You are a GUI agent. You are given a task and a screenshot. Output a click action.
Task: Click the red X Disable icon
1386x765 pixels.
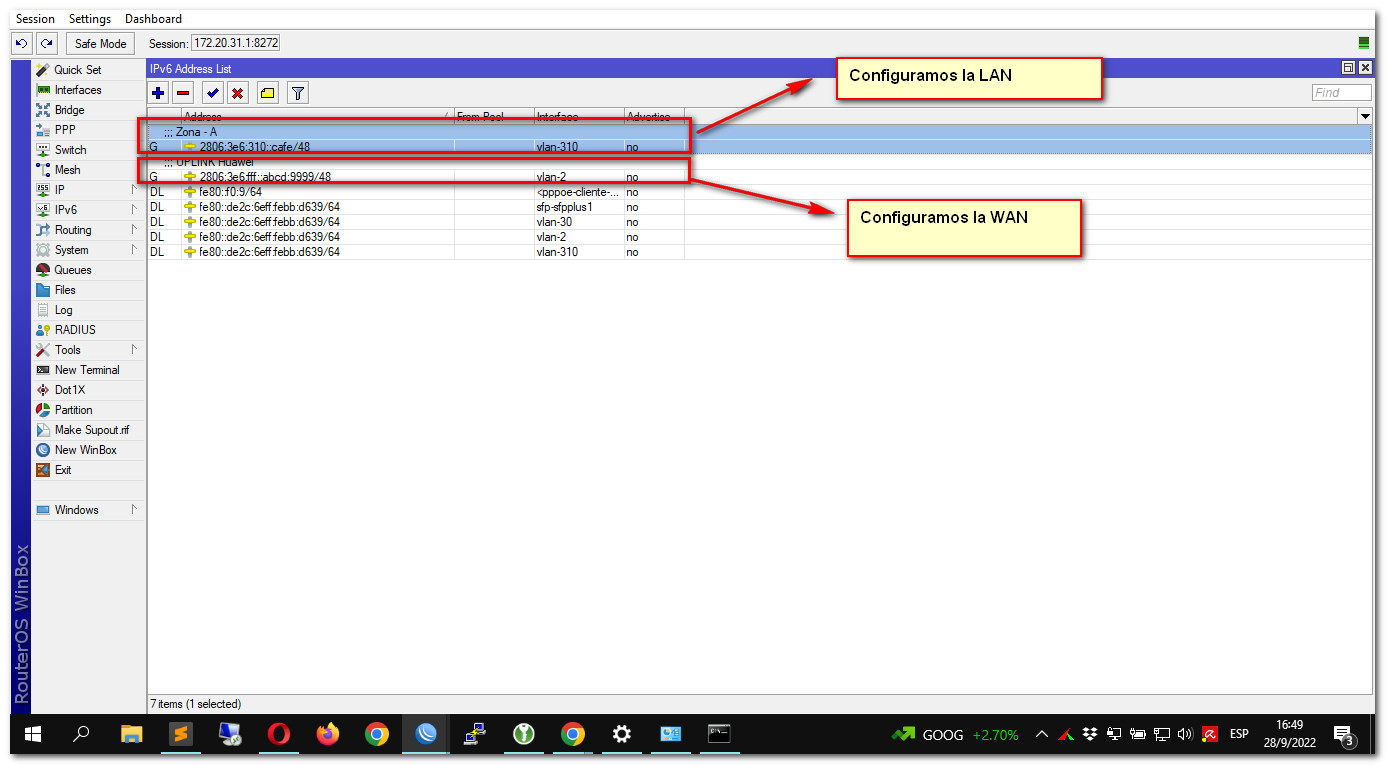(x=238, y=93)
